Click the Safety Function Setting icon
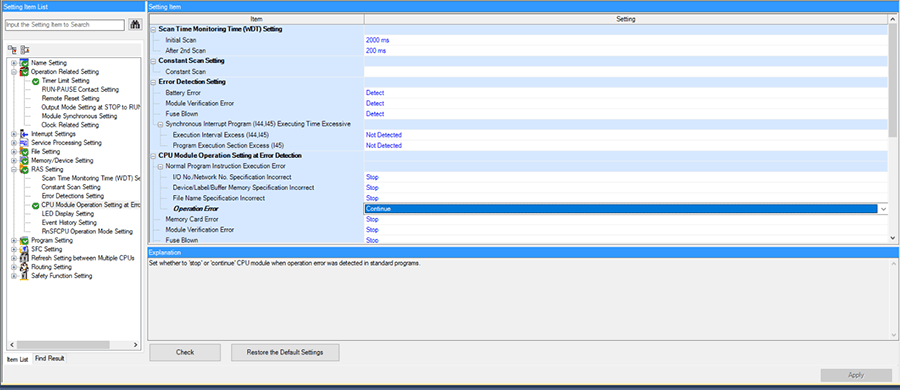The image size is (900, 390). tap(24, 276)
